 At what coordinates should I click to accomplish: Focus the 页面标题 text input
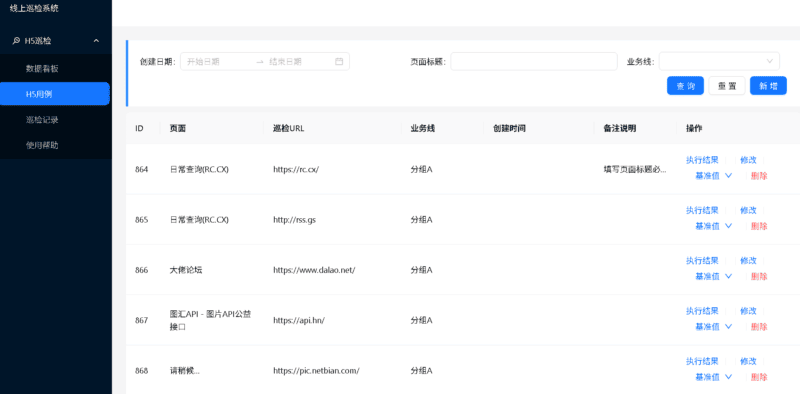[x=534, y=61]
